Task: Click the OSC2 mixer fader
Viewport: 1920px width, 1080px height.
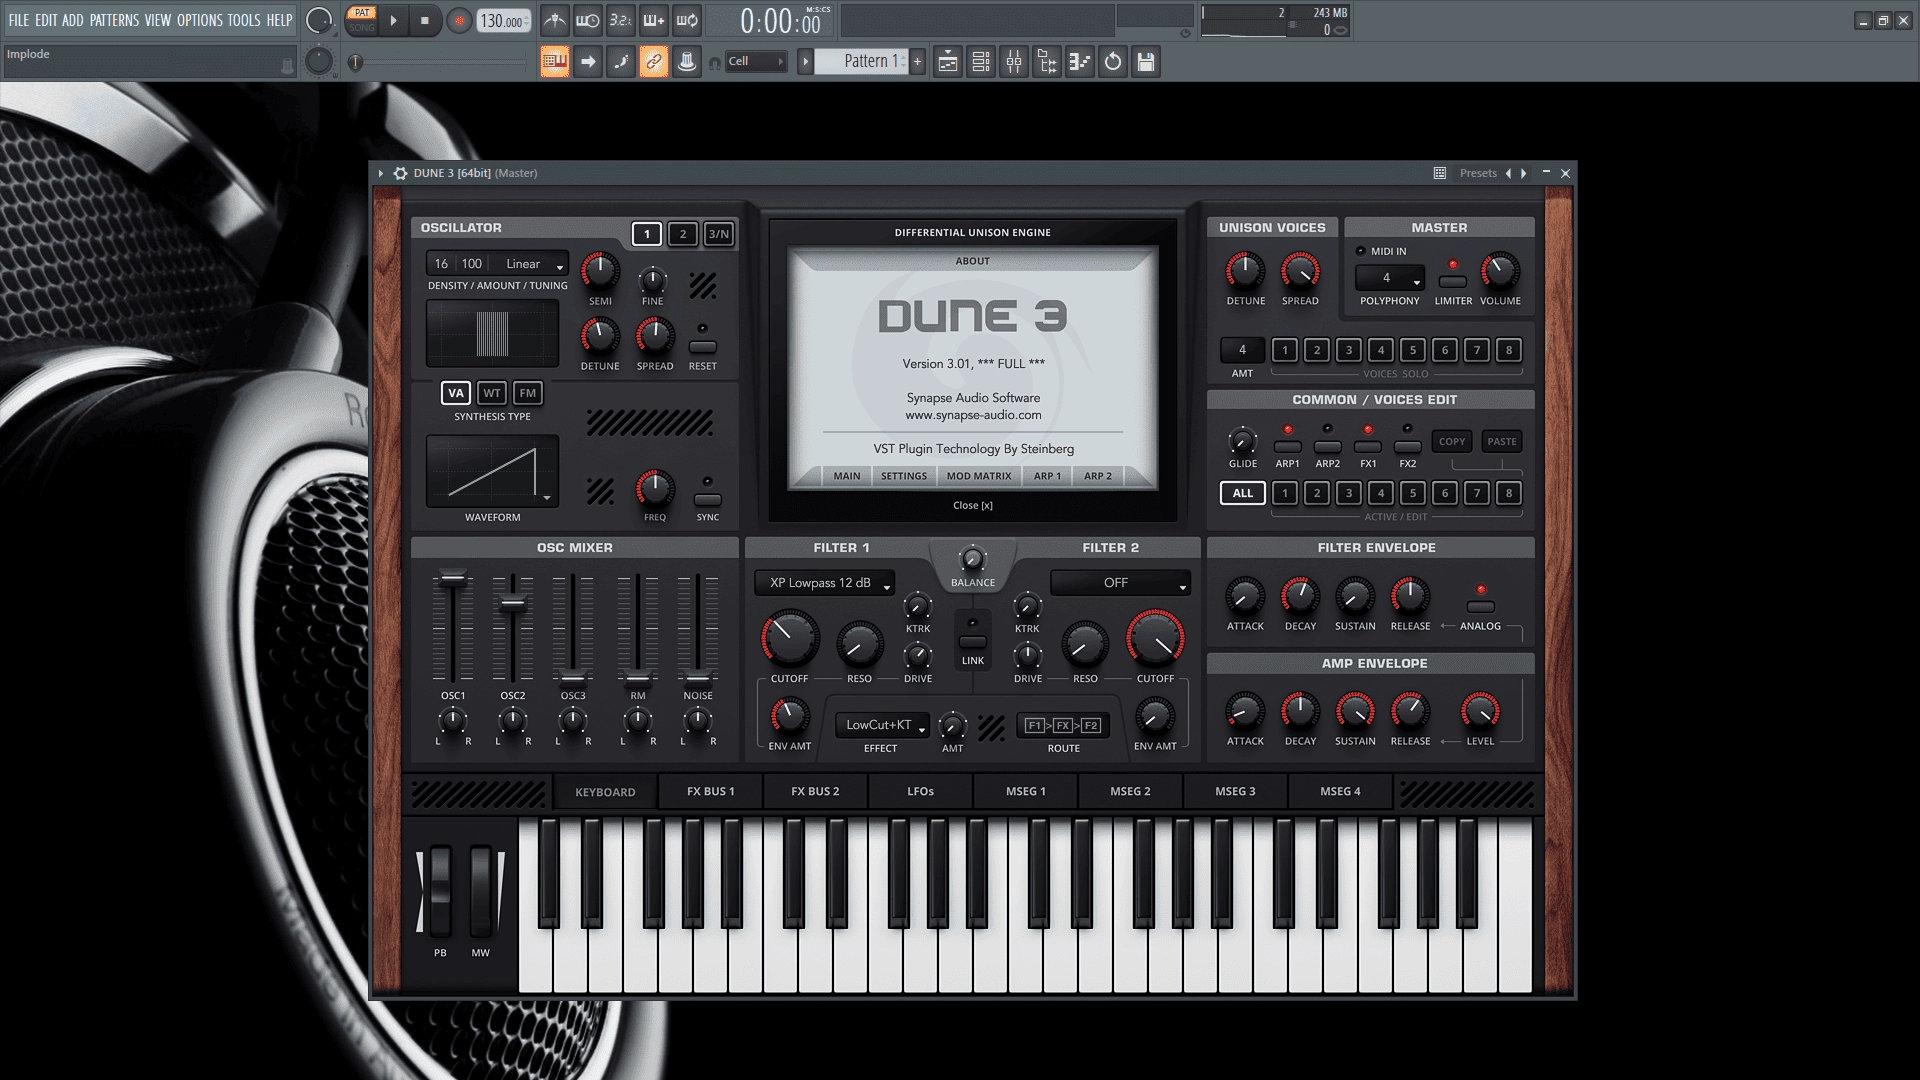Action: coord(513,603)
